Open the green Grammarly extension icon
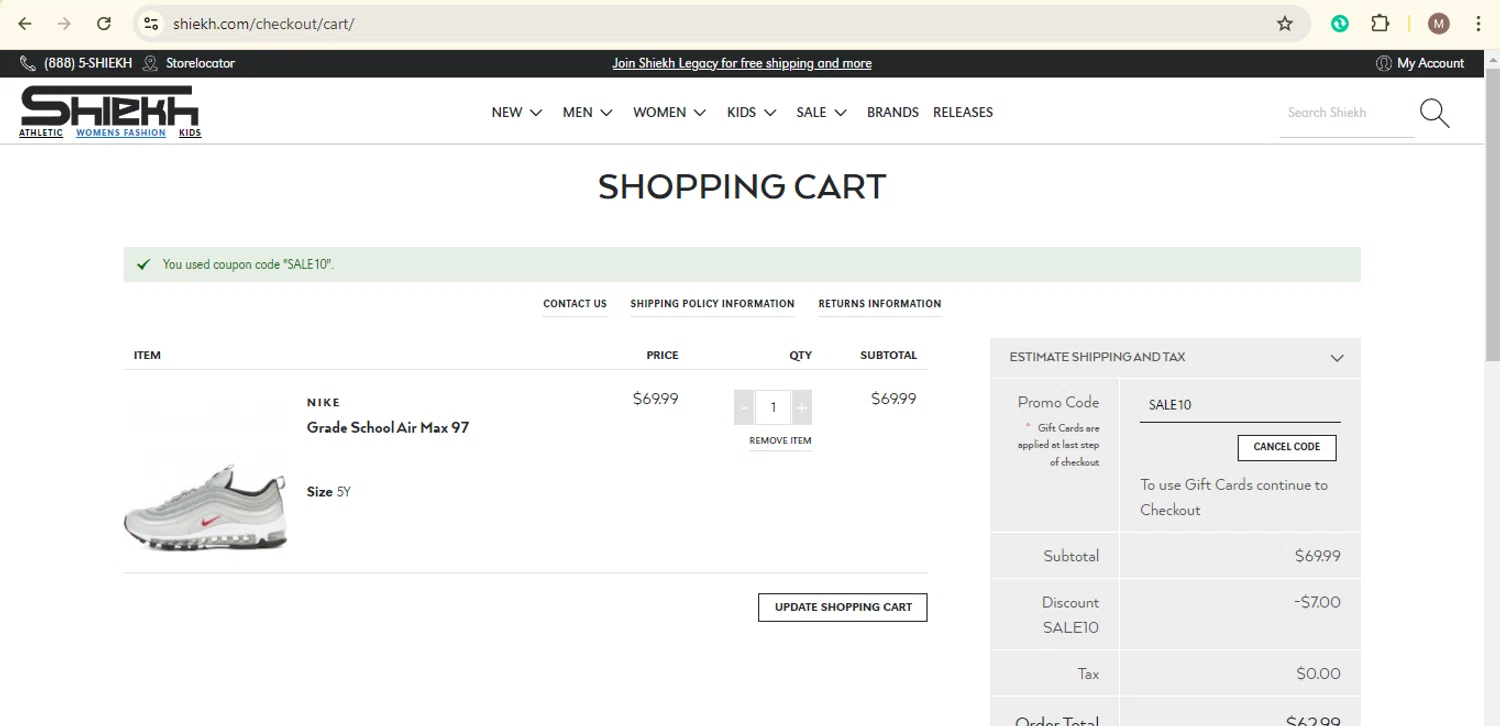Viewport: 1500px width, 726px height. click(x=1340, y=24)
